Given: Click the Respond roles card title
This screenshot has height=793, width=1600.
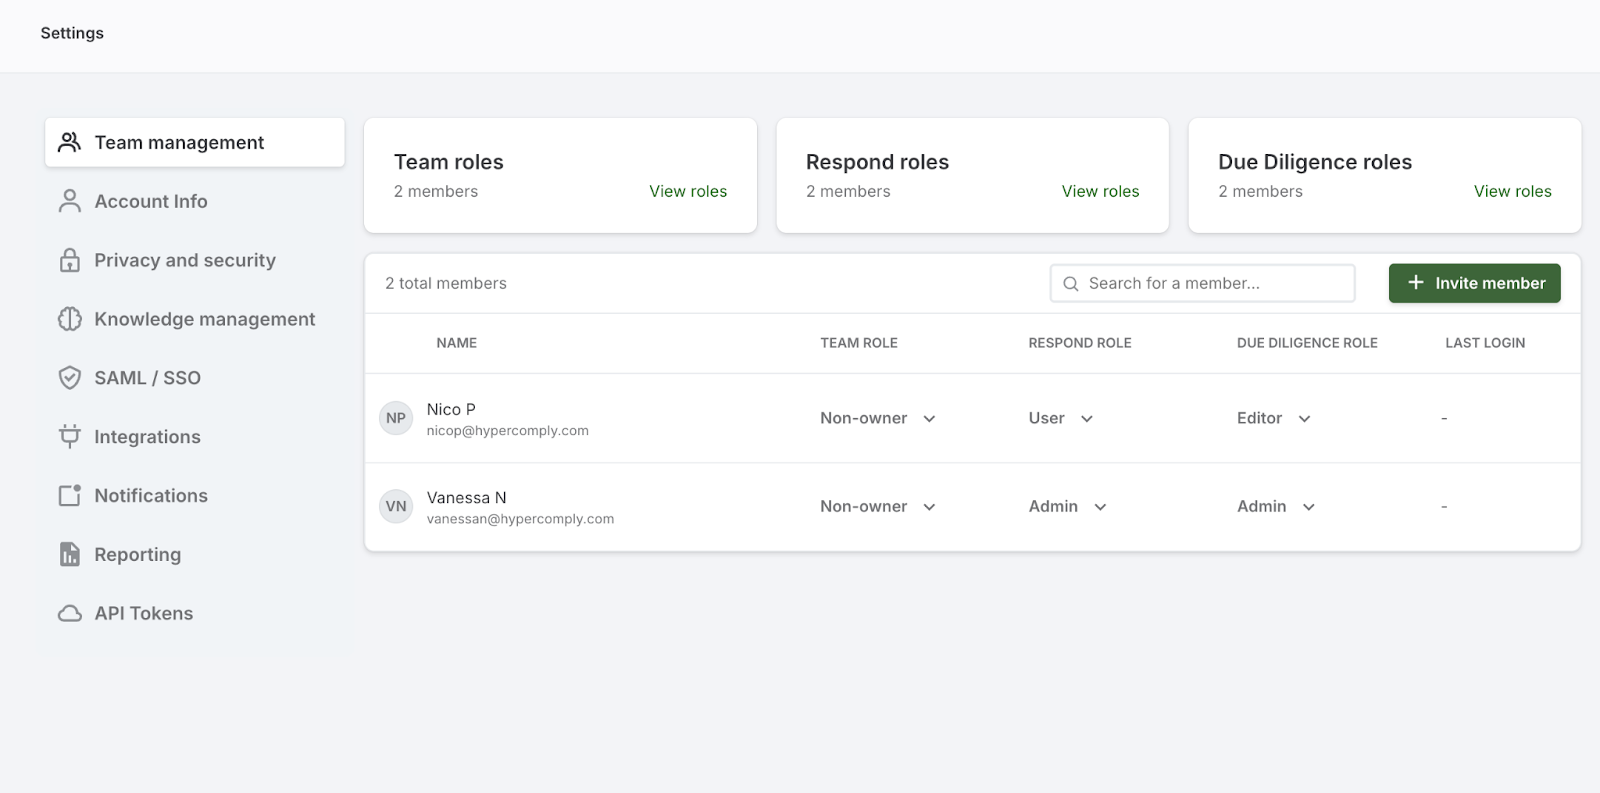Looking at the screenshot, I should coord(877,162).
